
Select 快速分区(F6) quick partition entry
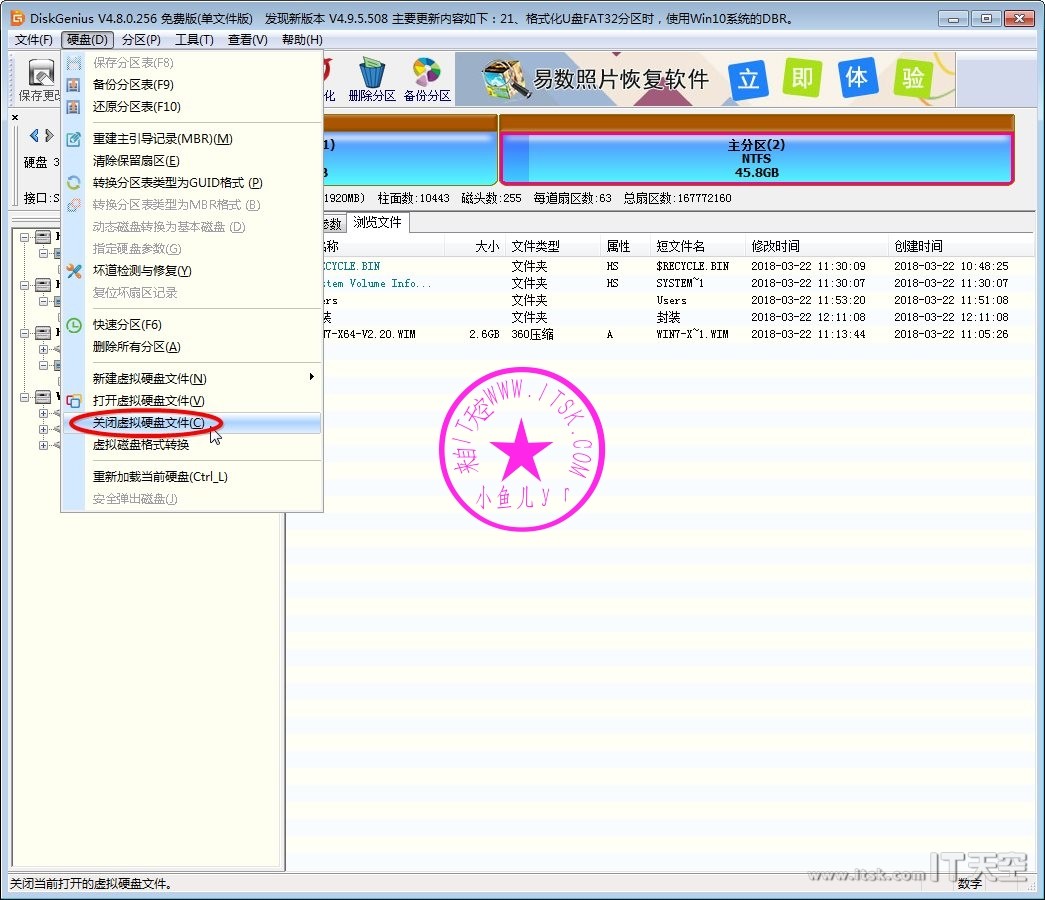[127, 325]
